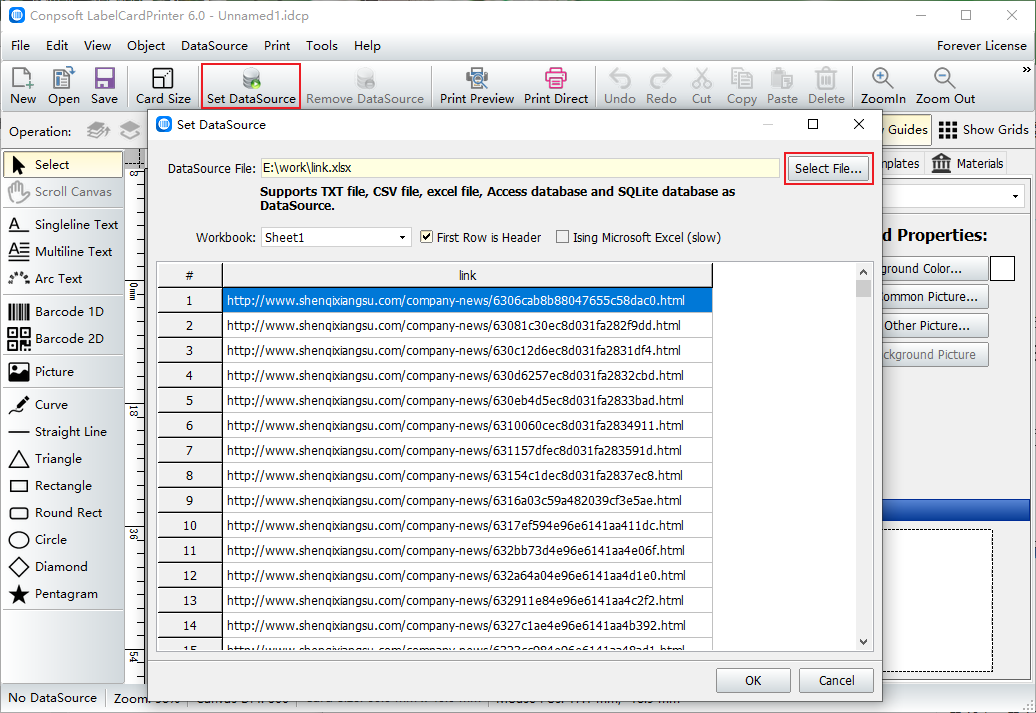The height and width of the screenshot is (713, 1036).
Task: Pick the Curve drawing tool
Action: [x=63, y=404]
